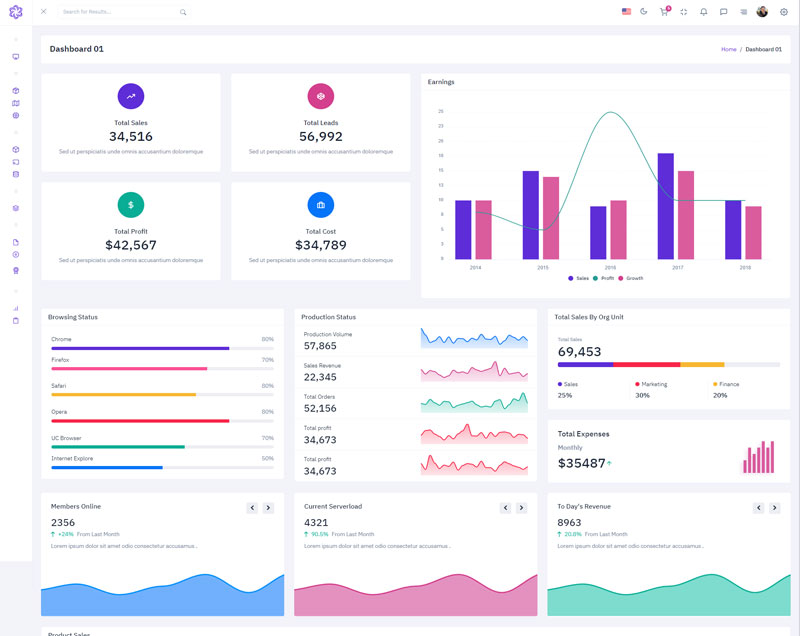800x636 pixels.
Task: Click the bar chart icon in sidebar
Action: tap(16, 308)
